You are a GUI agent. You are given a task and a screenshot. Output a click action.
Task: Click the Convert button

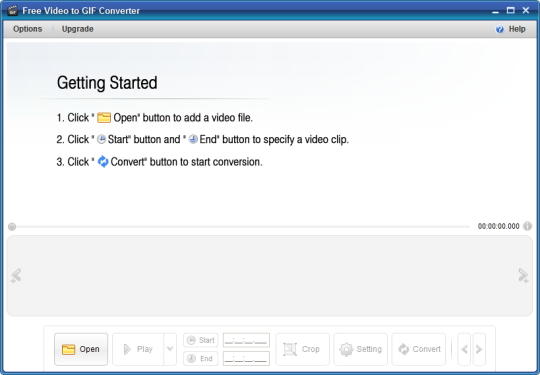(x=418, y=349)
